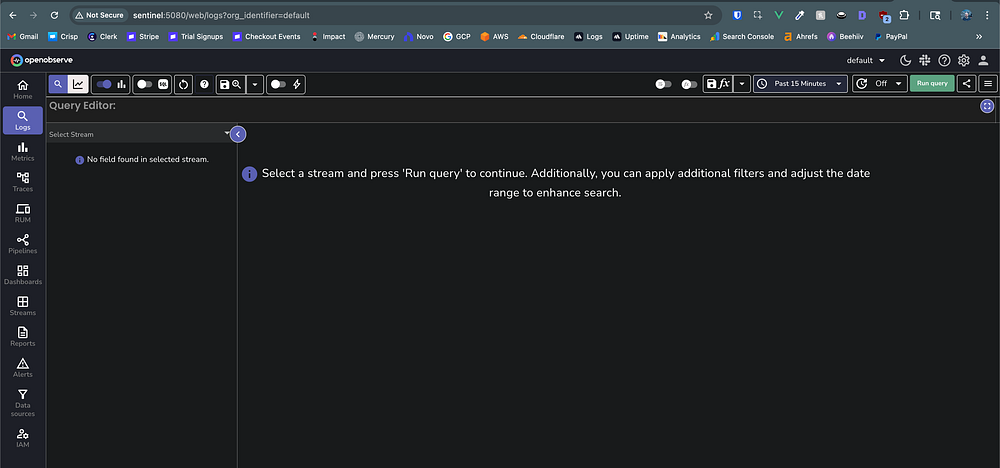Open IAM section in sidebar
This screenshot has height=468, width=1000.
[x=22, y=437]
